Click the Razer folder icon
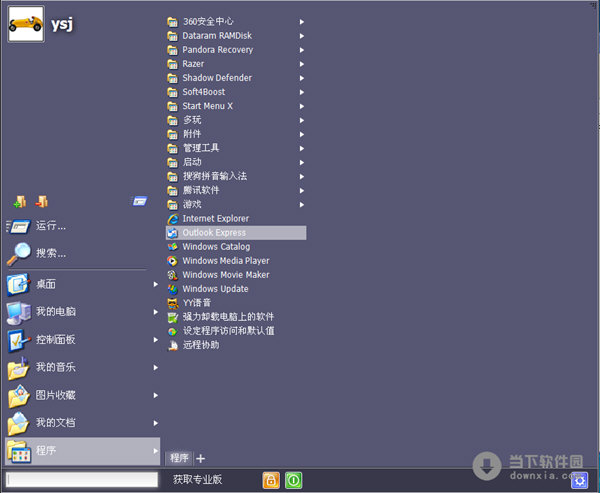This screenshot has width=600, height=493. click(x=173, y=64)
